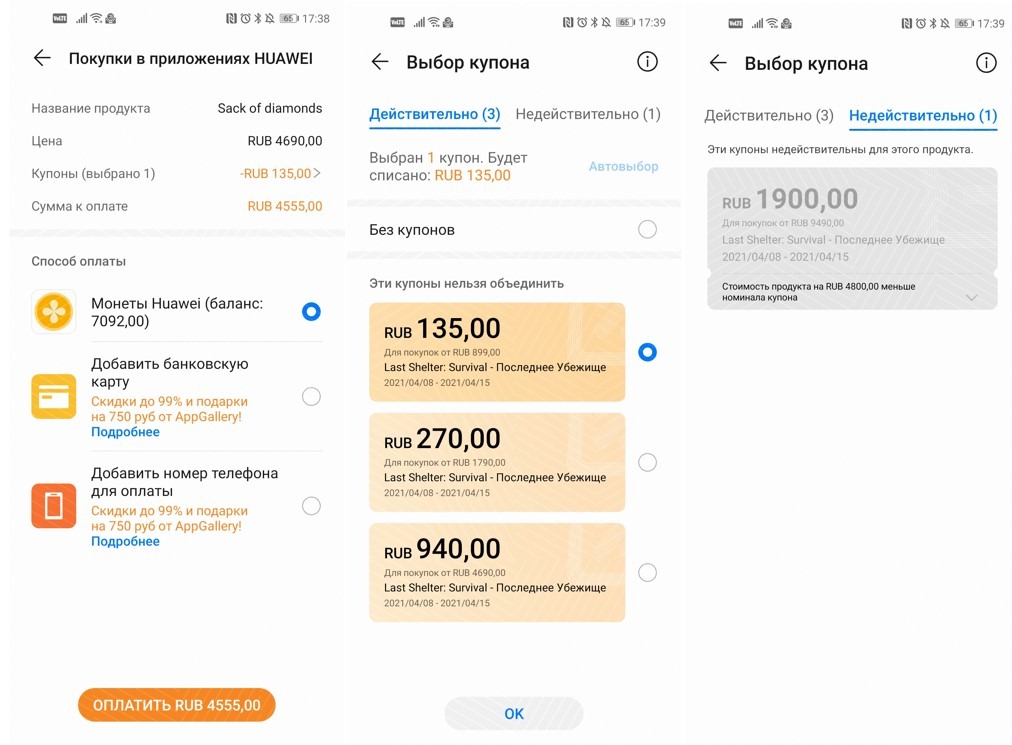
Task: Confirm coupon choice with OK button
Action: (x=514, y=713)
